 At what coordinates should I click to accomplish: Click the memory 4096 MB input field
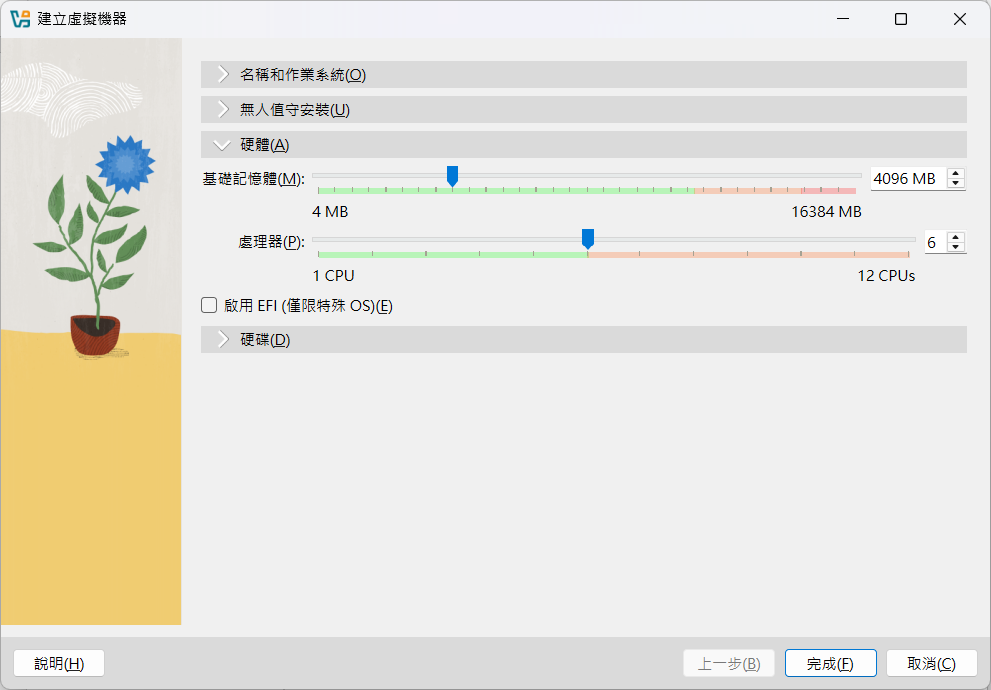click(905, 179)
